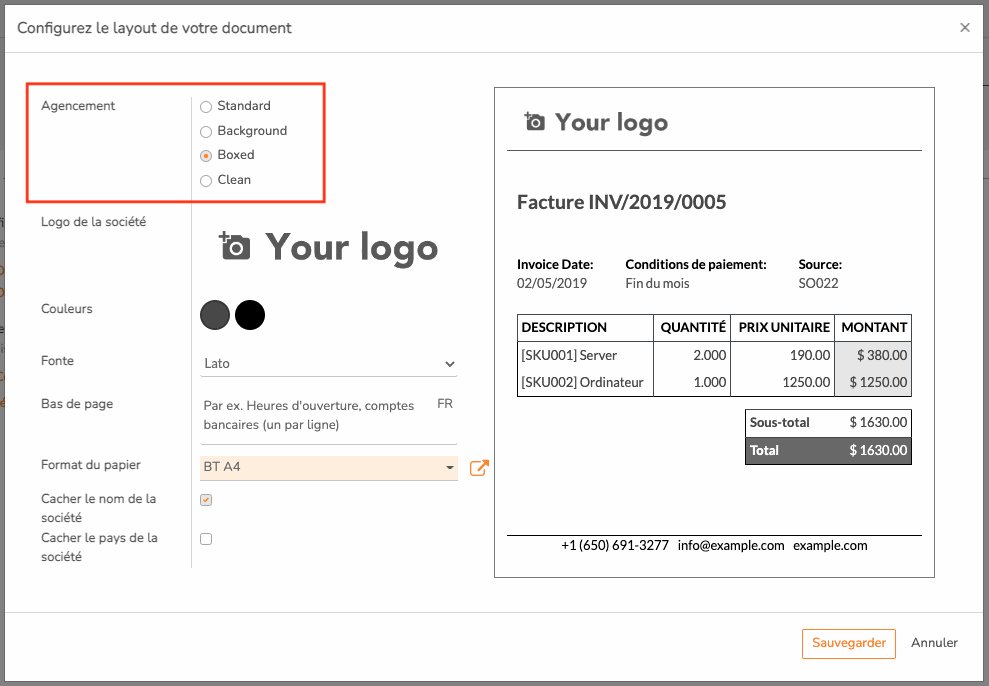Click the camera icon in invoice preview header
The height and width of the screenshot is (686, 989).
pyautogui.click(x=534, y=121)
